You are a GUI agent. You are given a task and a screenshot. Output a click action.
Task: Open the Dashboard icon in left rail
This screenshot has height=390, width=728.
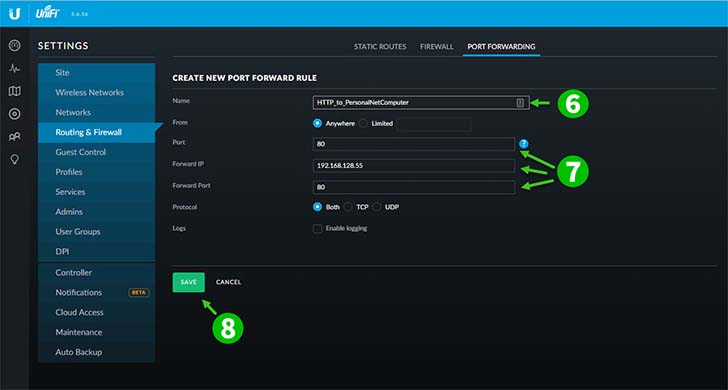pyautogui.click(x=15, y=45)
